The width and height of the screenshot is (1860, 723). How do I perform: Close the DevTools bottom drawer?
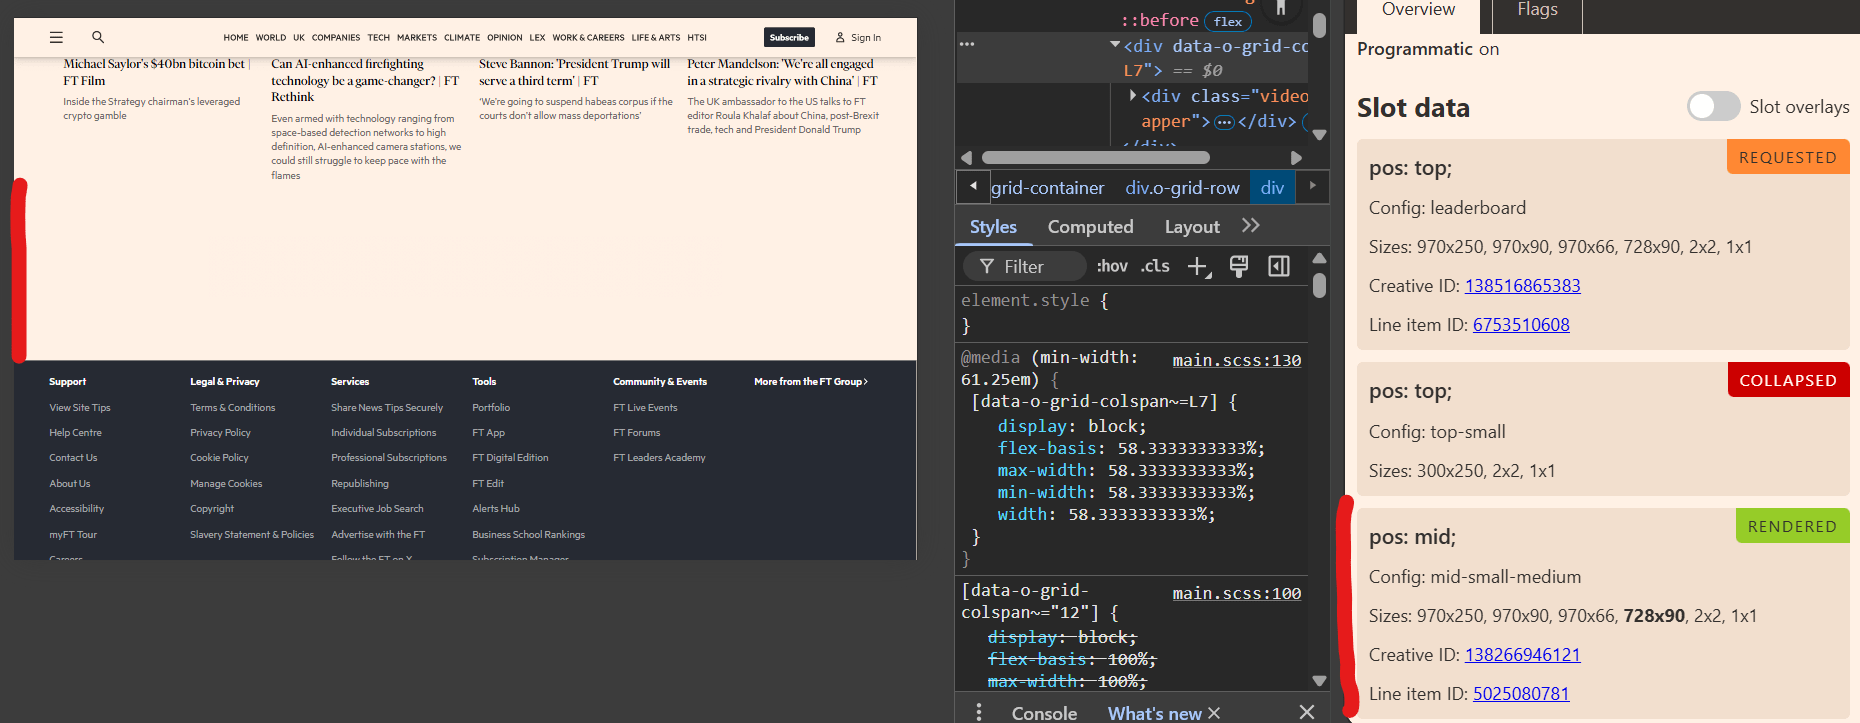click(1306, 712)
